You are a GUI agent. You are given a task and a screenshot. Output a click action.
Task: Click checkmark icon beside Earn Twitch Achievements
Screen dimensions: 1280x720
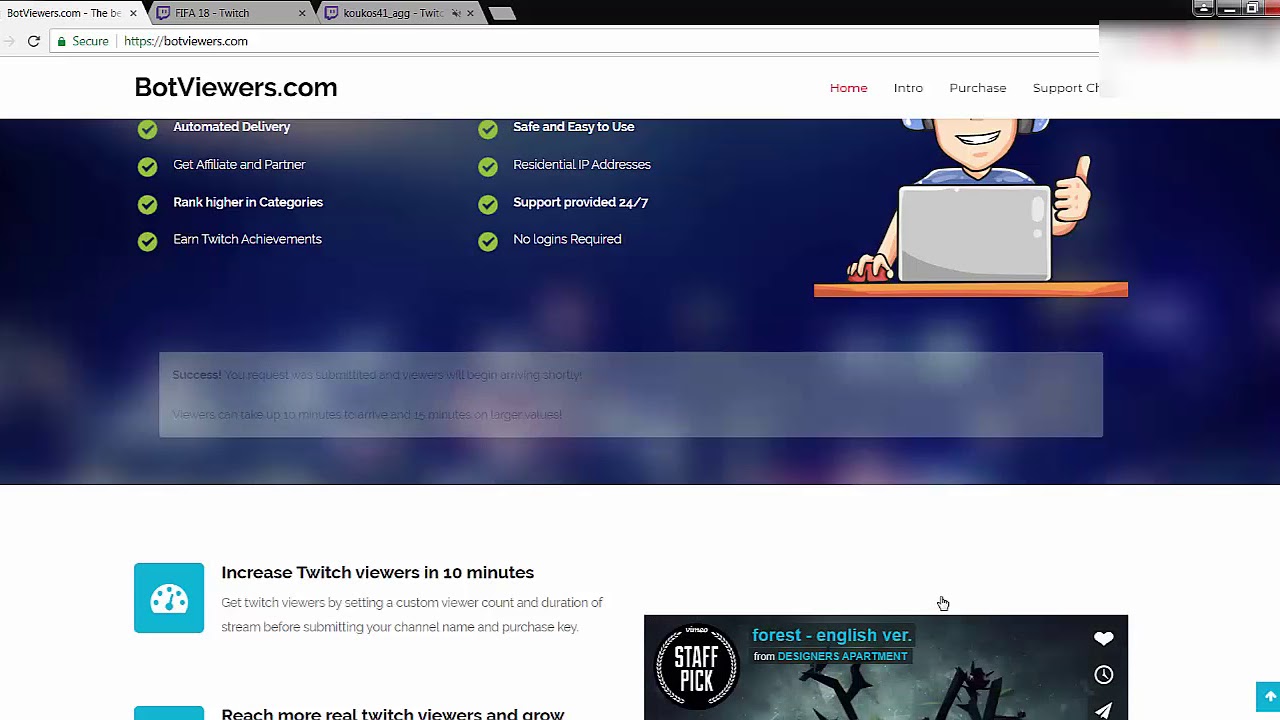coord(147,241)
